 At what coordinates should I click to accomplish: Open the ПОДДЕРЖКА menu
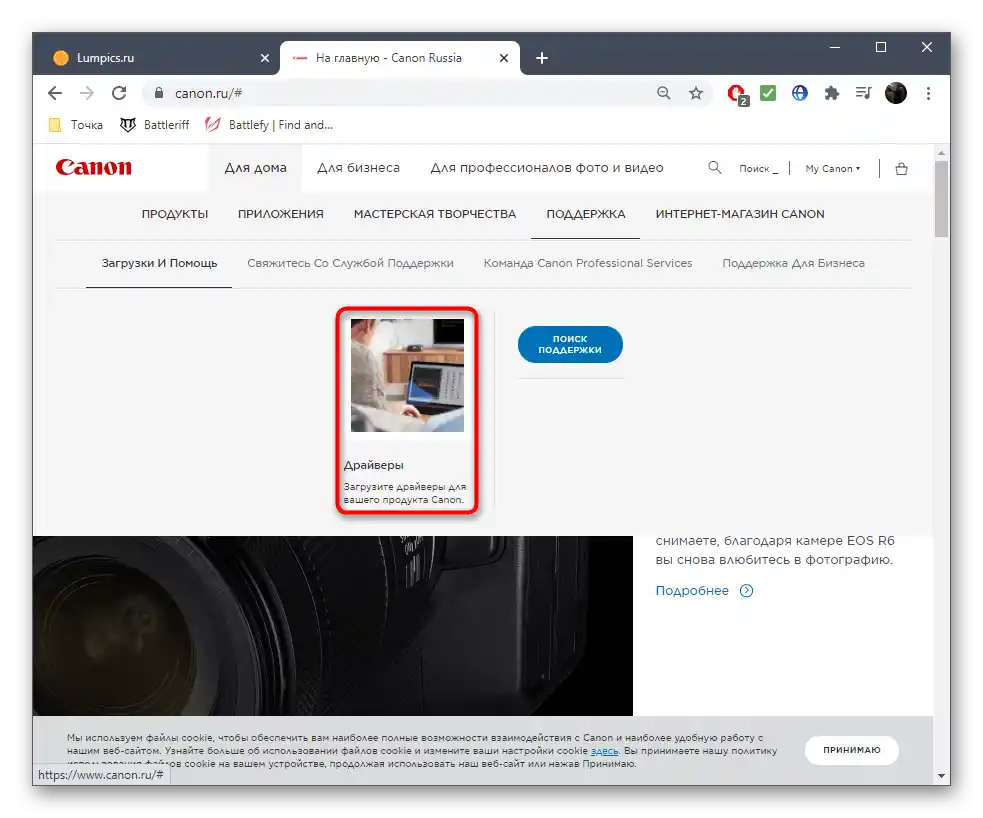(586, 214)
